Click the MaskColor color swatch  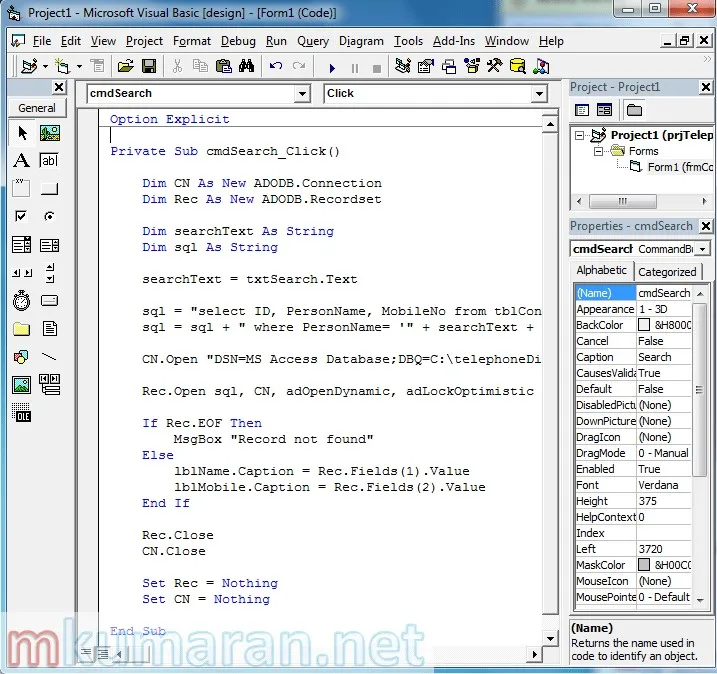(x=643, y=565)
